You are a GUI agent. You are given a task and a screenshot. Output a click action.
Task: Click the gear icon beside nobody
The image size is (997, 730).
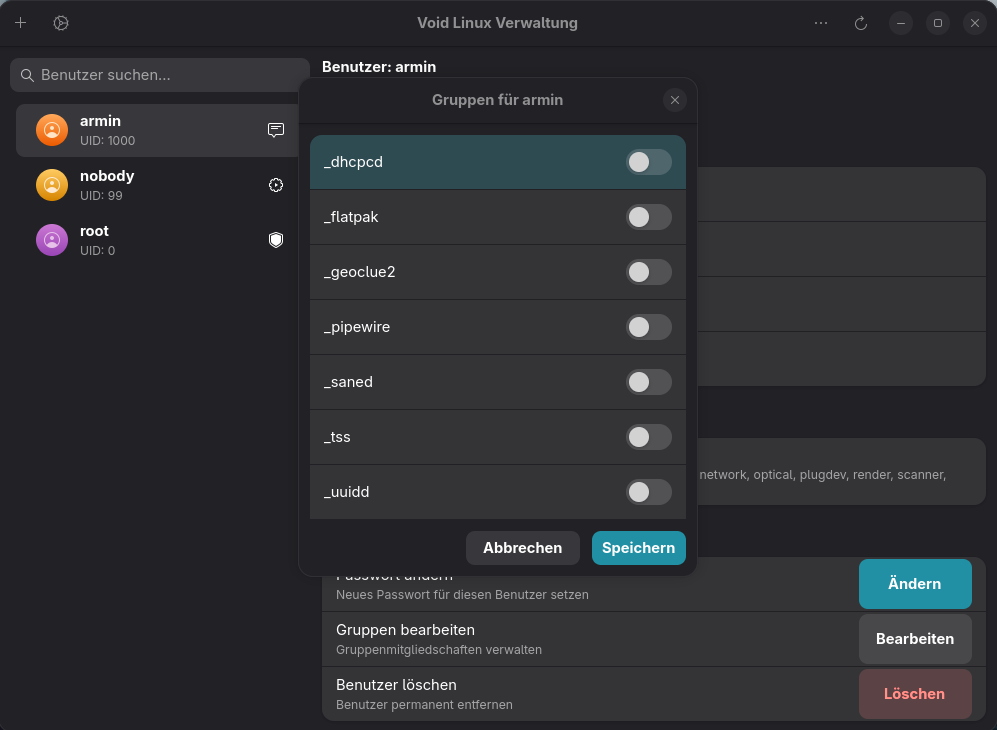(276, 185)
